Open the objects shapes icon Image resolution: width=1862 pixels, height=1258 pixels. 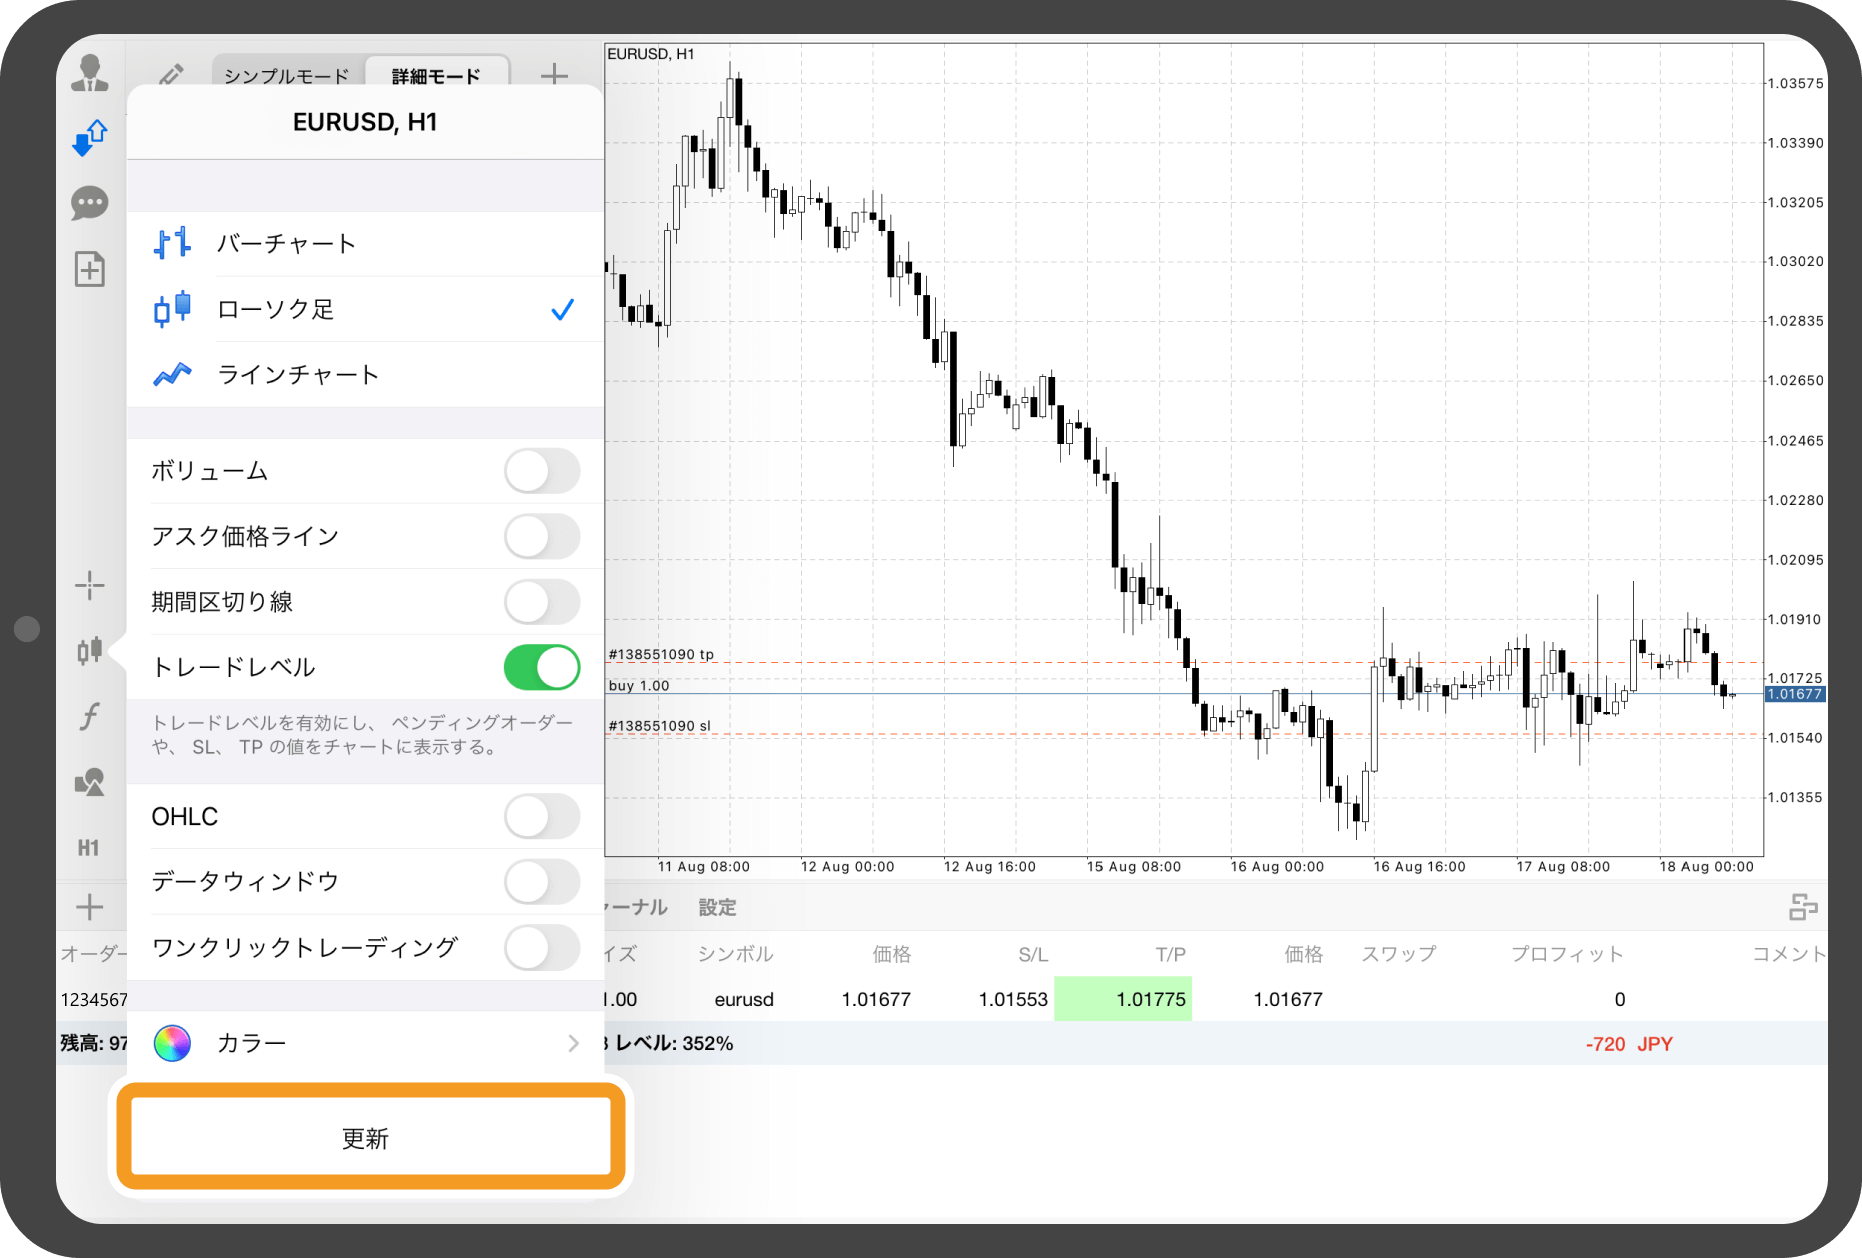(90, 782)
